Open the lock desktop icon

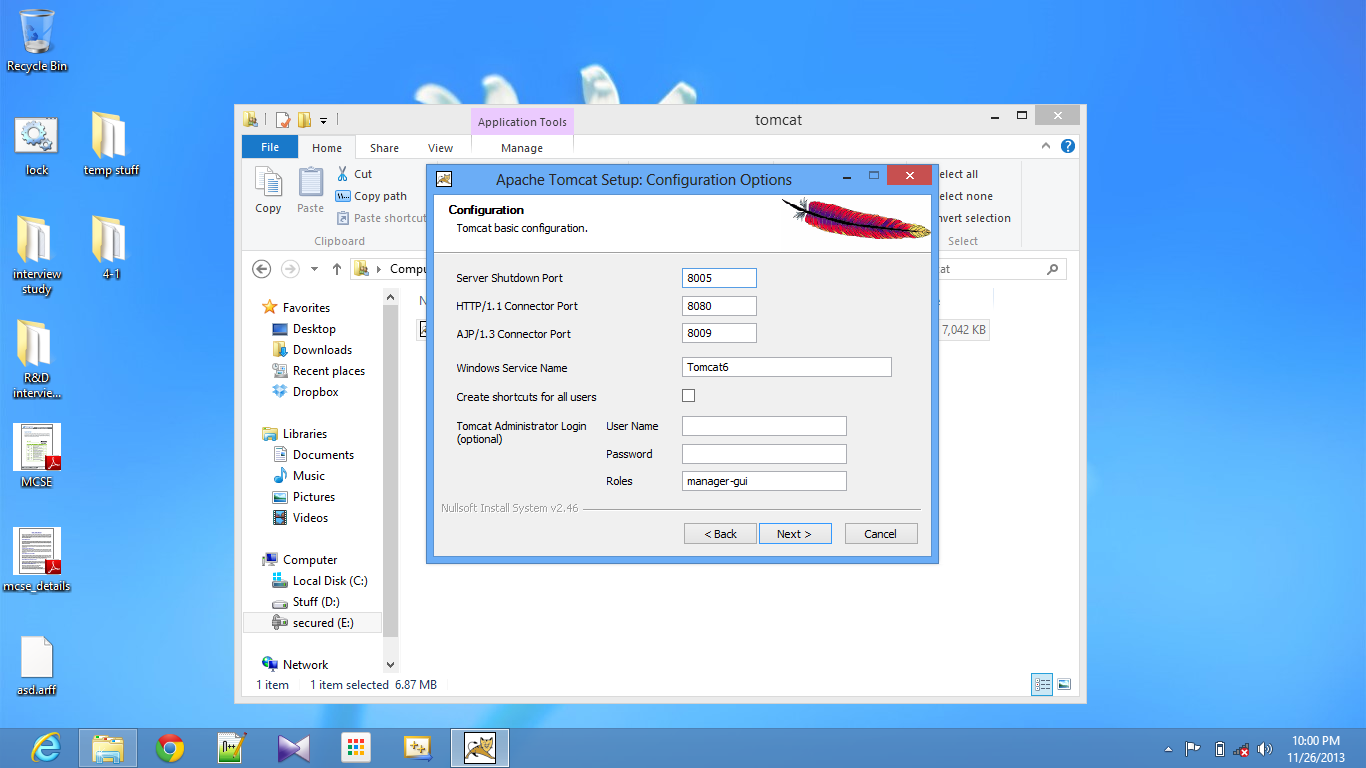37,145
